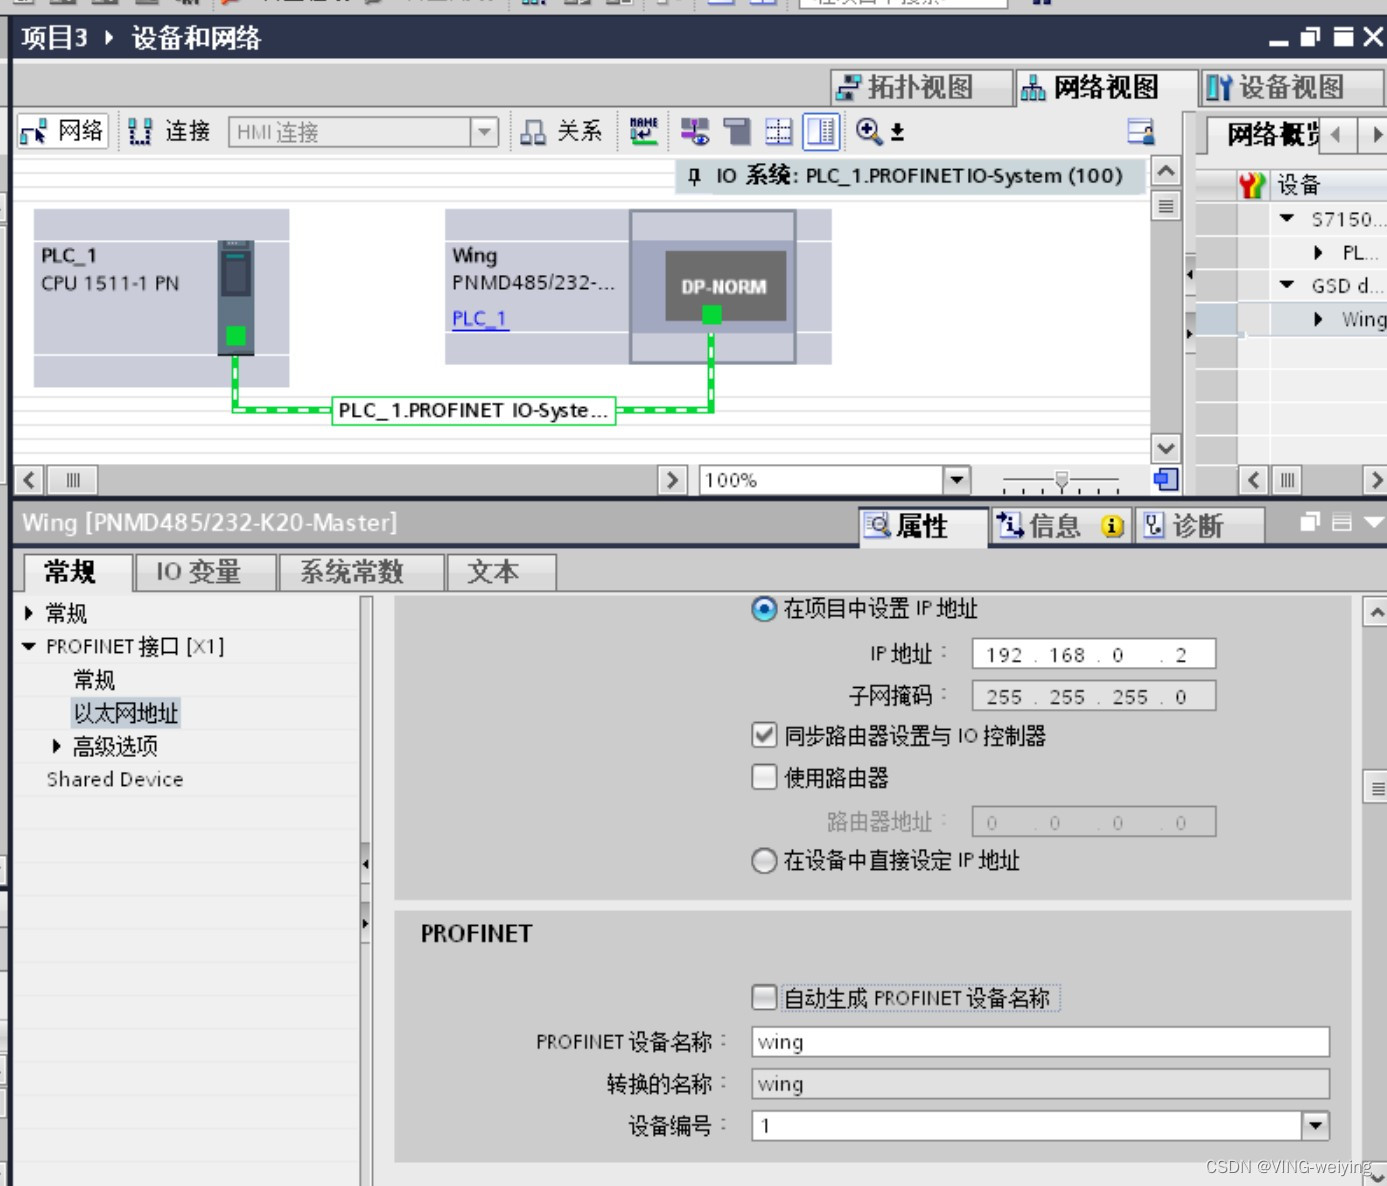Open the 100% zoom level dropdown
Viewport: 1387px width, 1186px height.
coord(957,480)
